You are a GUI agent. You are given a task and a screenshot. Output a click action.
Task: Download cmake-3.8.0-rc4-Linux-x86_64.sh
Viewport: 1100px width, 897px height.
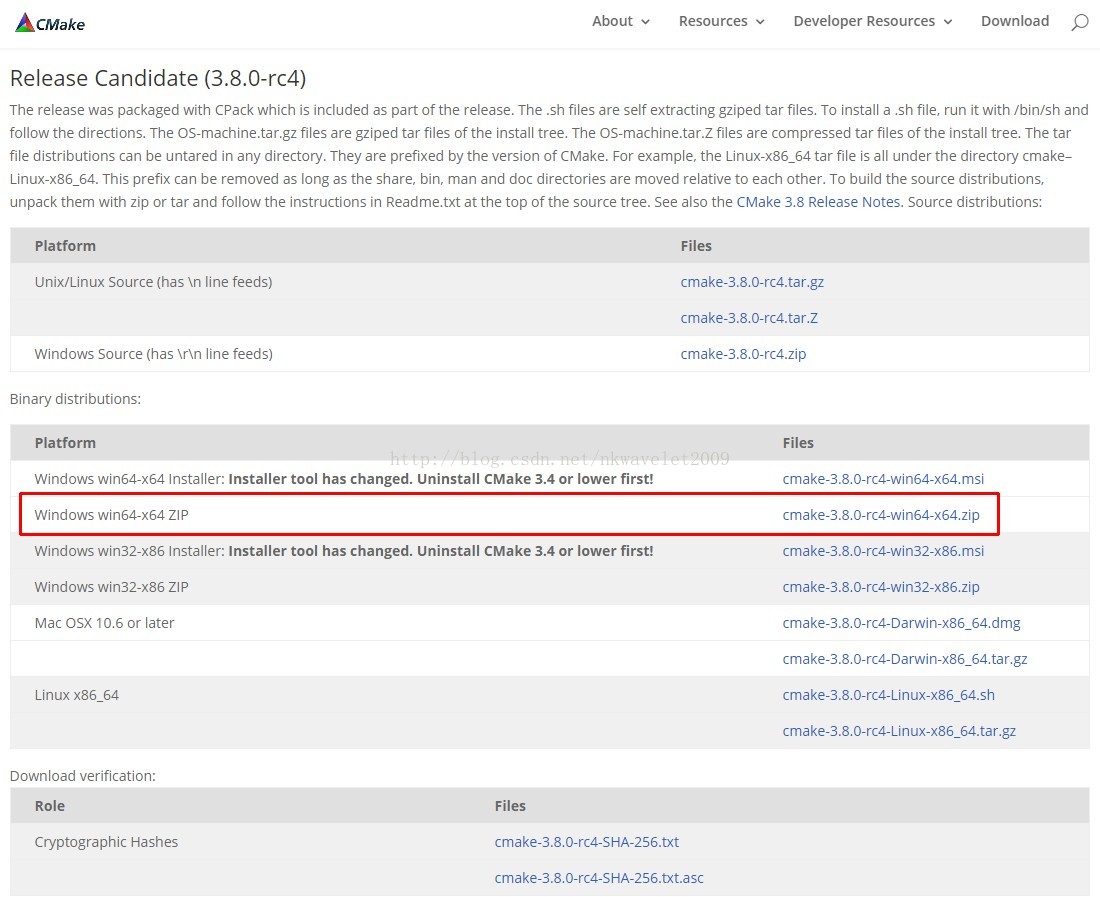click(x=889, y=695)
